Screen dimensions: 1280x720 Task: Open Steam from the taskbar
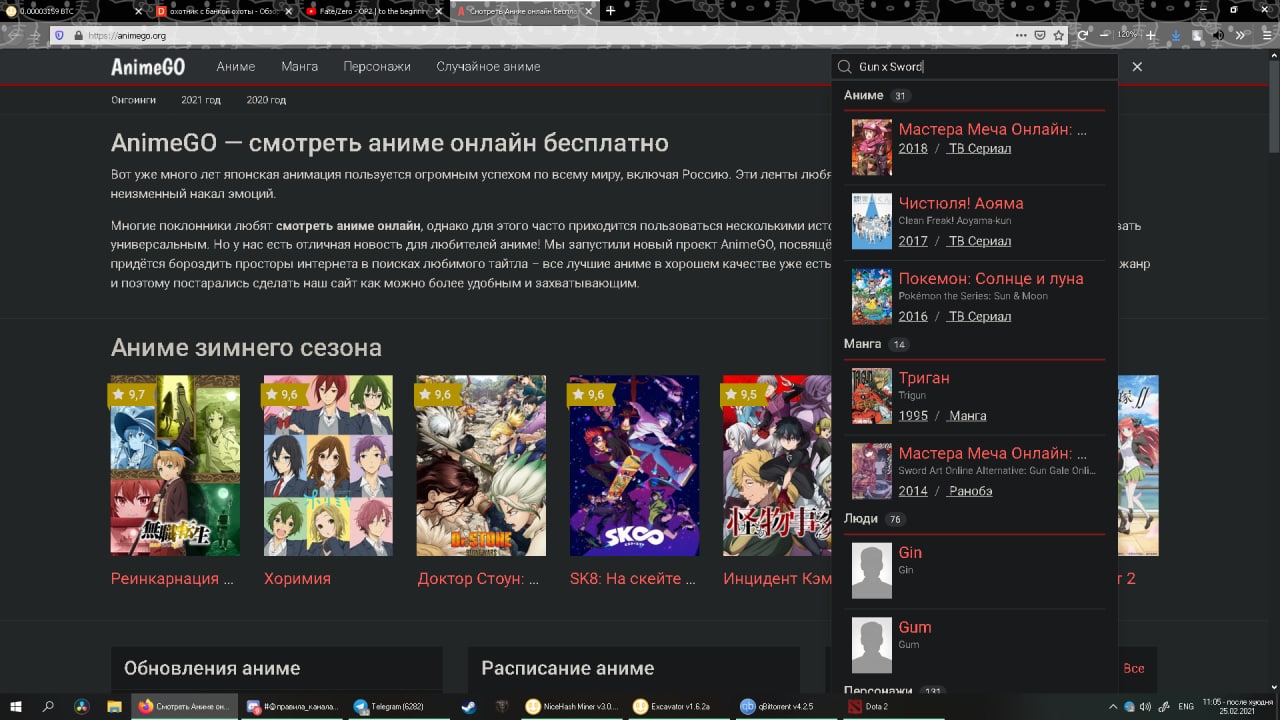coord(468,706)
